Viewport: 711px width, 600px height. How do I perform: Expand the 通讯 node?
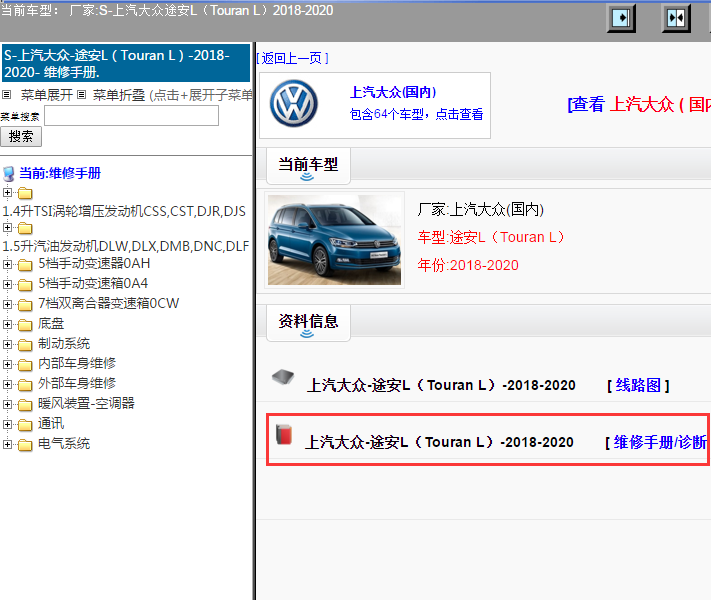coord(7,424)
